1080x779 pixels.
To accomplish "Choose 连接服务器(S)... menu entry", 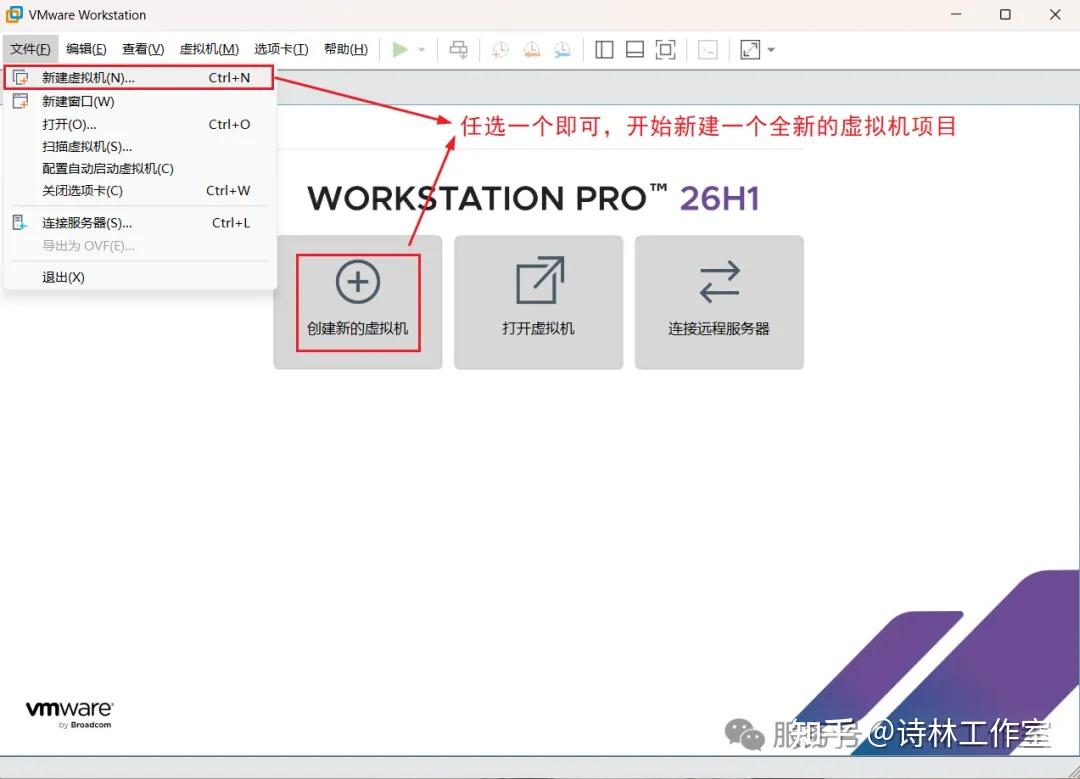I will 139,222.
